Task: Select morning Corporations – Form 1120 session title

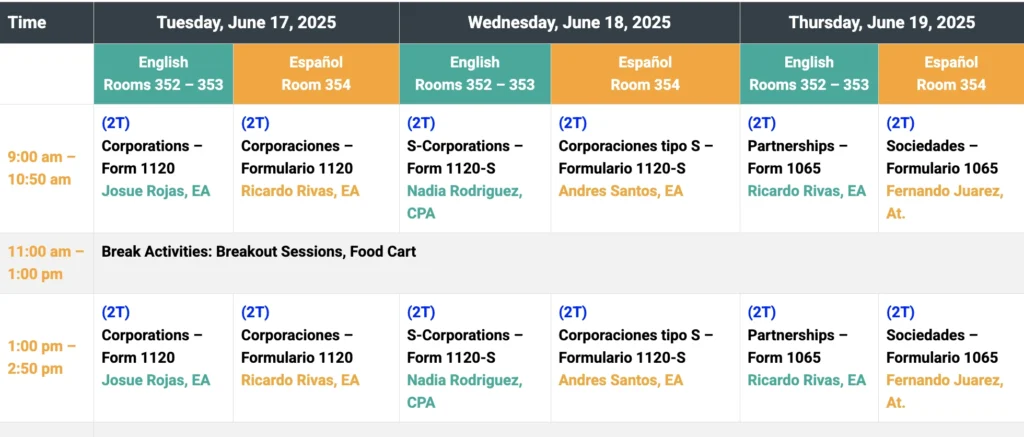Action: pyautogui.click(x=152, y=157)
